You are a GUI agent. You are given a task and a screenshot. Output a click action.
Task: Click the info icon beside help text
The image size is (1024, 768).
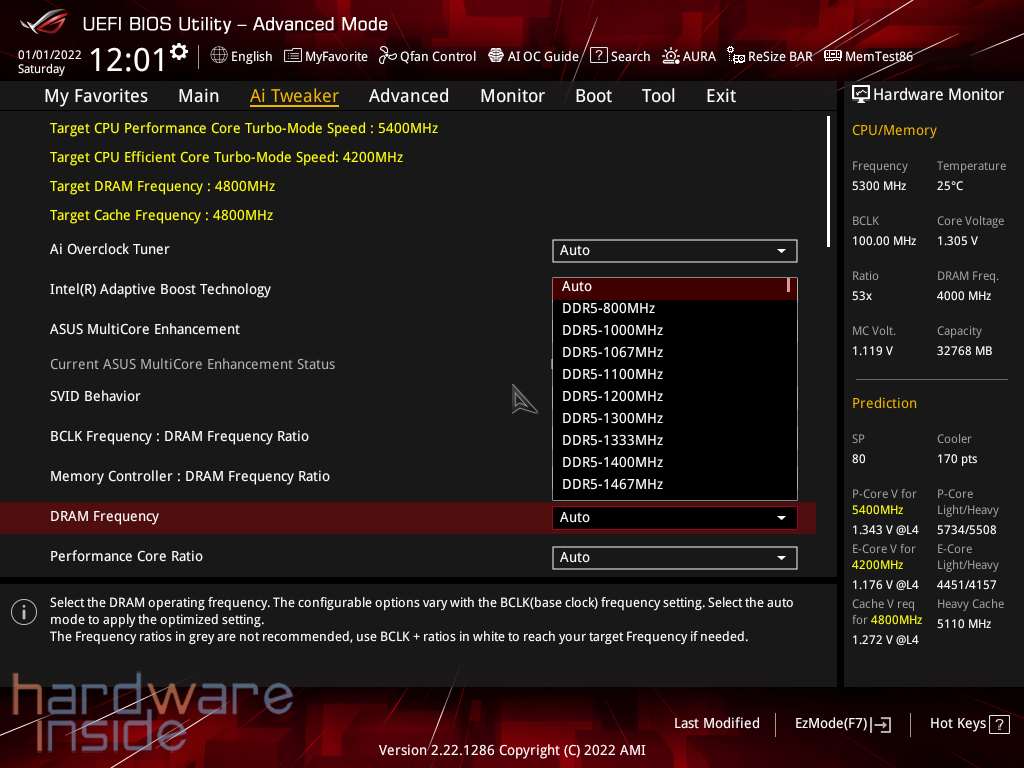24,612
